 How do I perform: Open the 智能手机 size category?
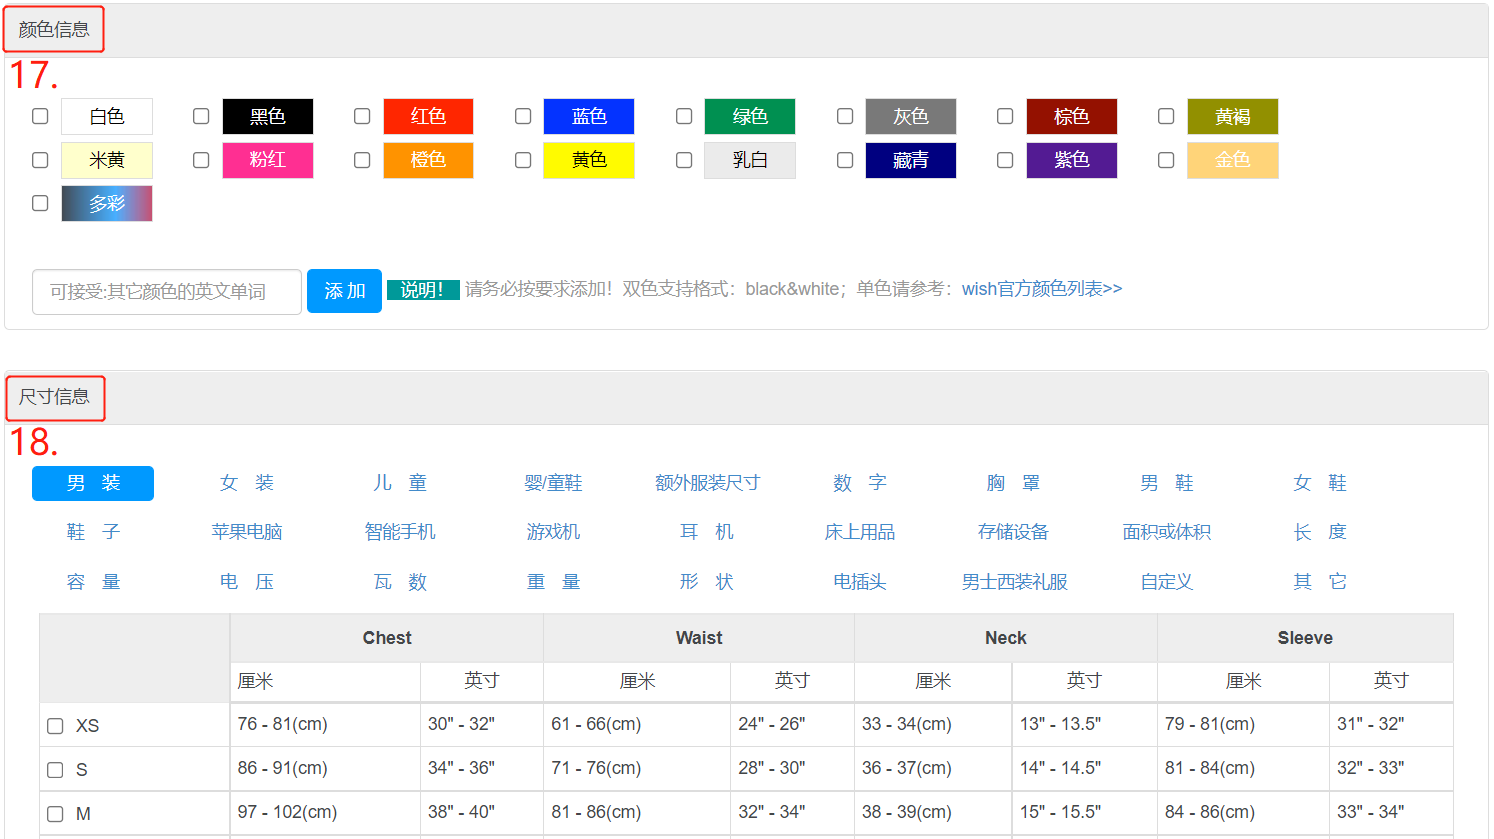(x=400, y=532)
